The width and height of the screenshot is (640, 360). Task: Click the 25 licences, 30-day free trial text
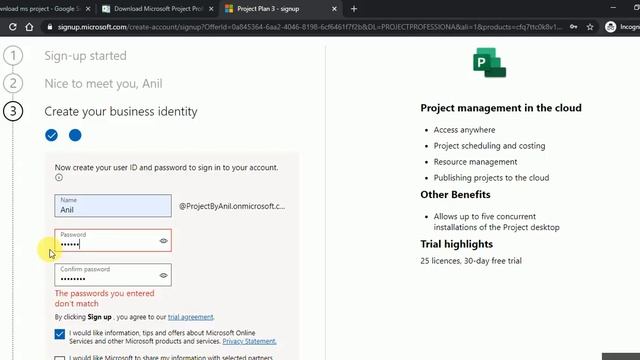click(x=471, y=261)
